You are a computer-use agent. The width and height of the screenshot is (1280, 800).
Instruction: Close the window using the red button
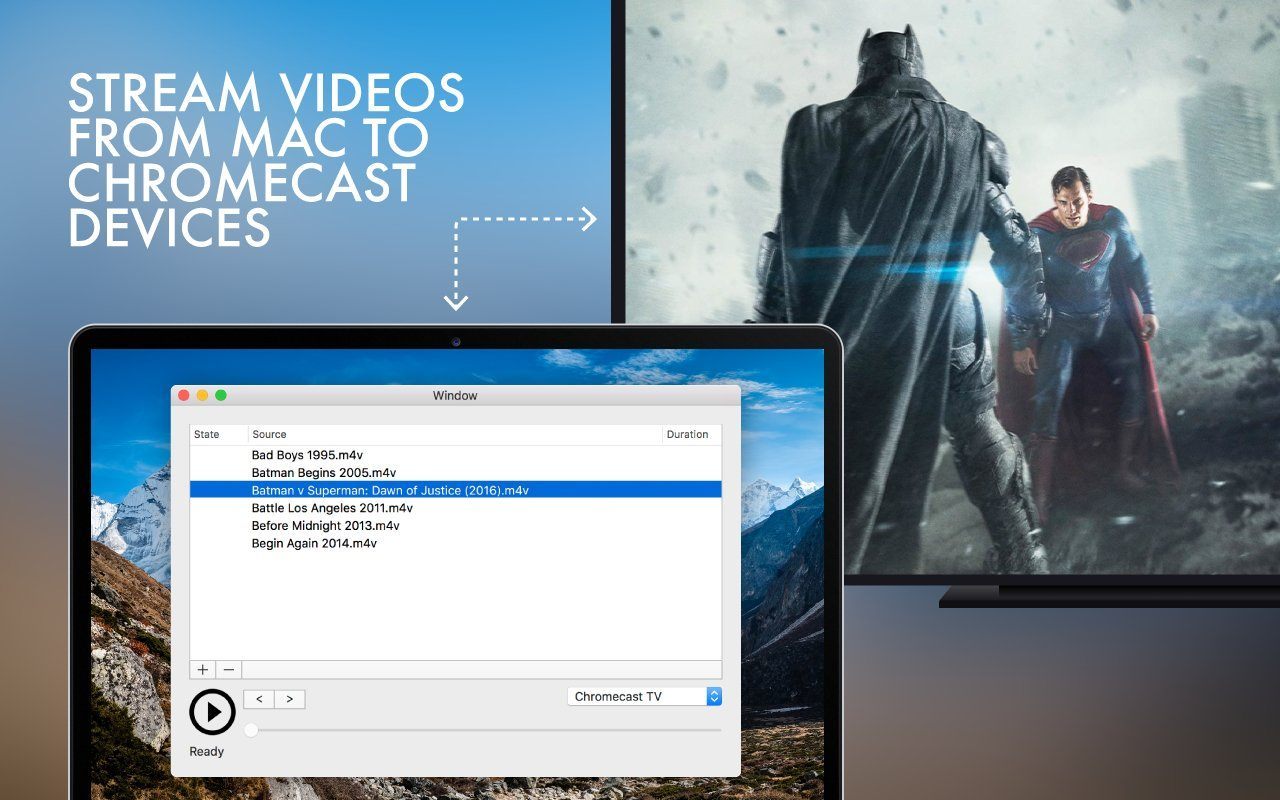pos(183,395)
